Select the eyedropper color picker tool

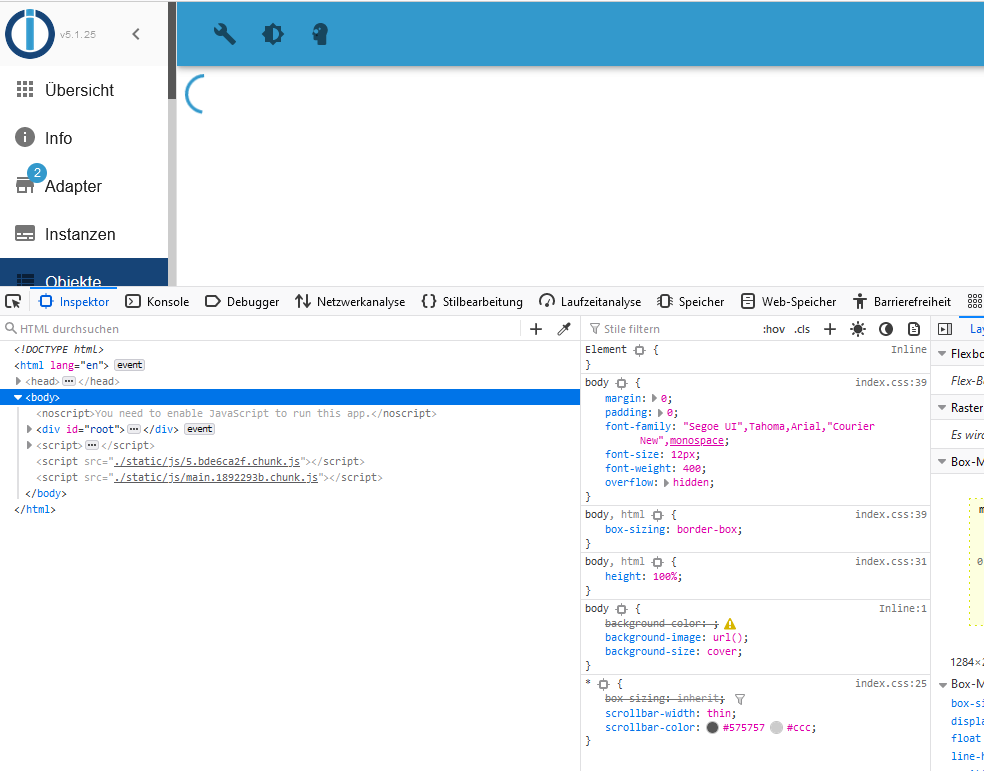pyautogui.click(x=564, y=329)
